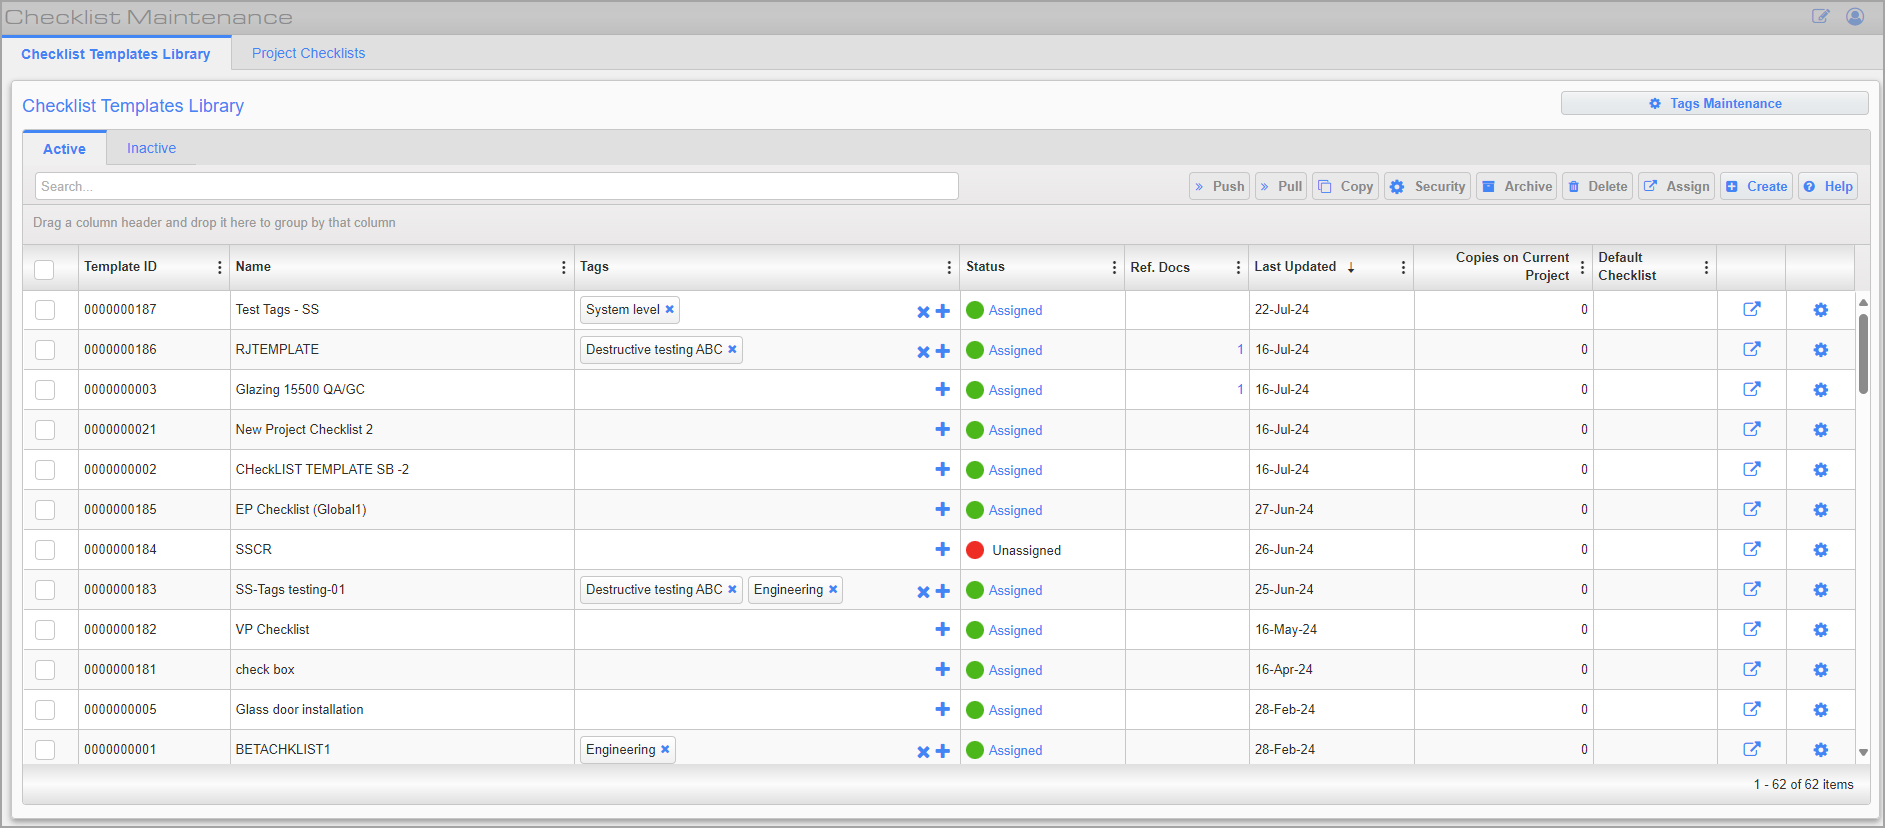This screenshot has height=828, width=1885.
Task: Select checkbox for template 0000000186
Action: pyautogui.click(x=45, y=350)
